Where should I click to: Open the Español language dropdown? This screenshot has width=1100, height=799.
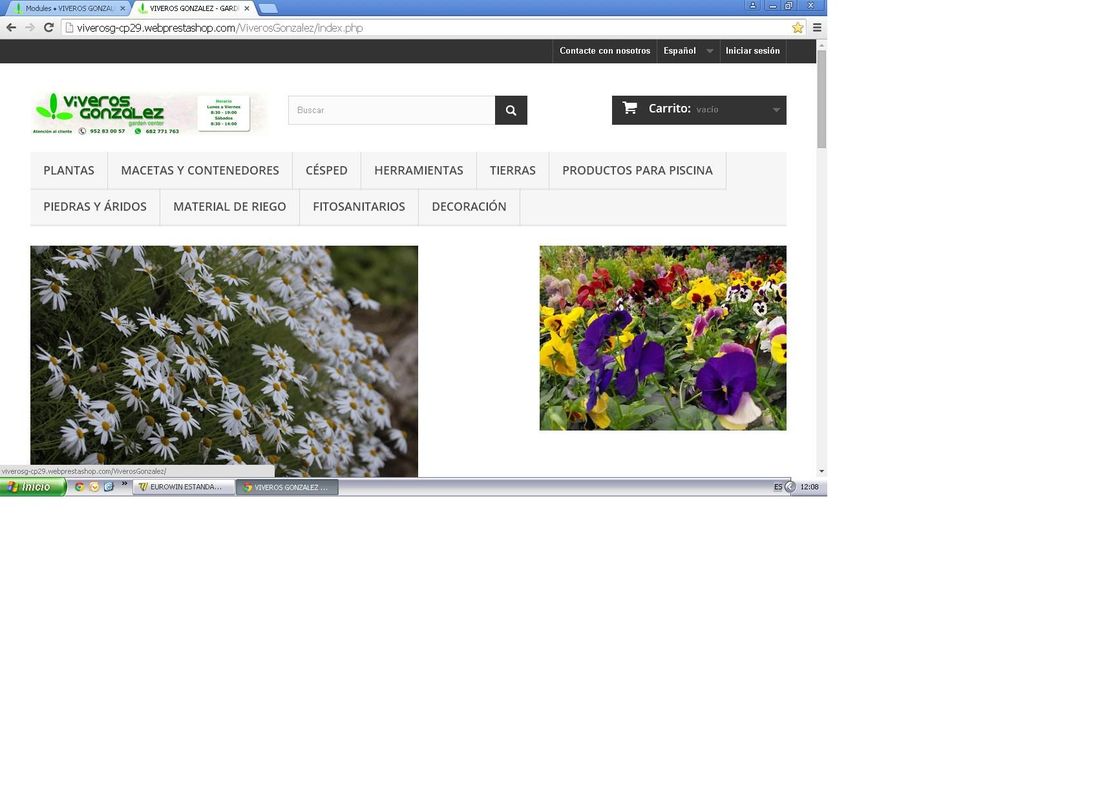(688, 51)
